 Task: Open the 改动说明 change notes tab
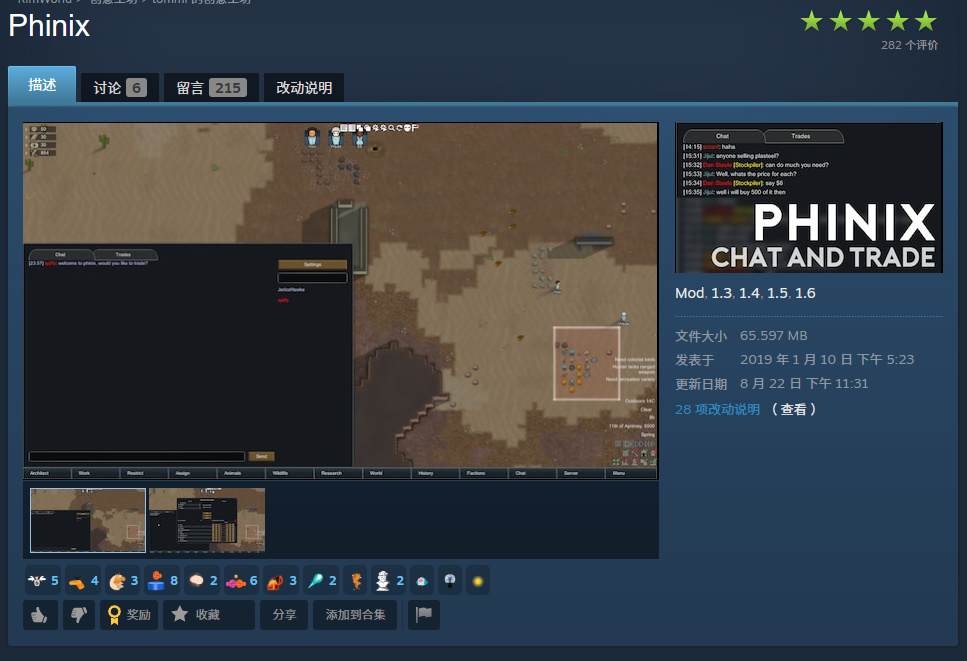coord(304,88)
